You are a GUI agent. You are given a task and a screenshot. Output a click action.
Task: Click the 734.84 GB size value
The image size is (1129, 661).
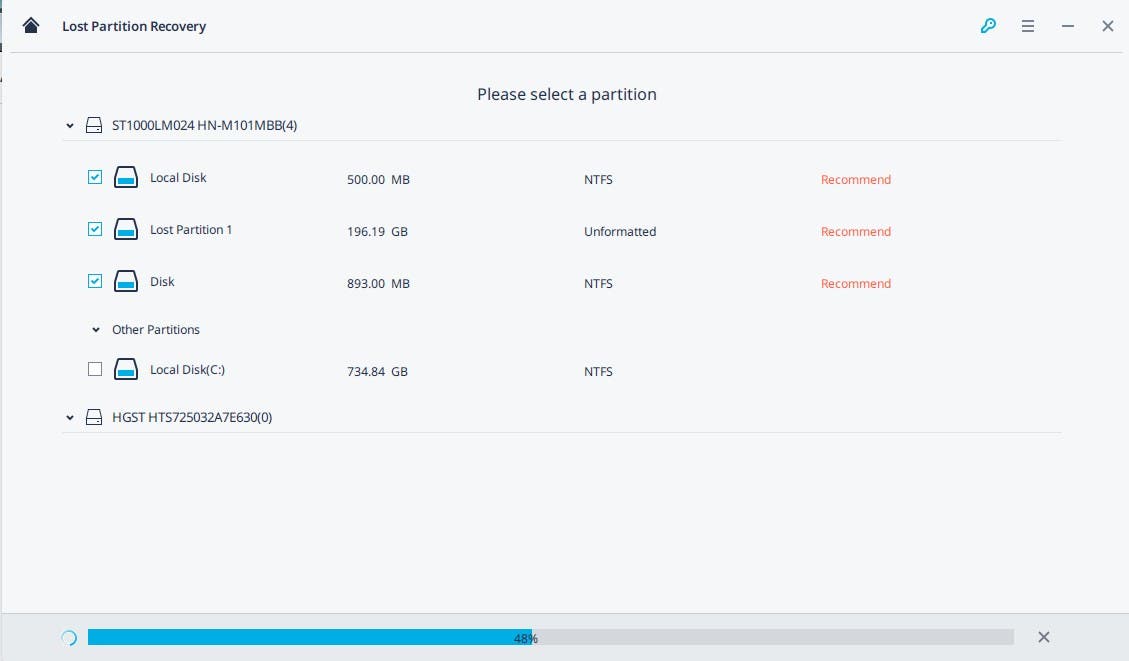[377, 372]
